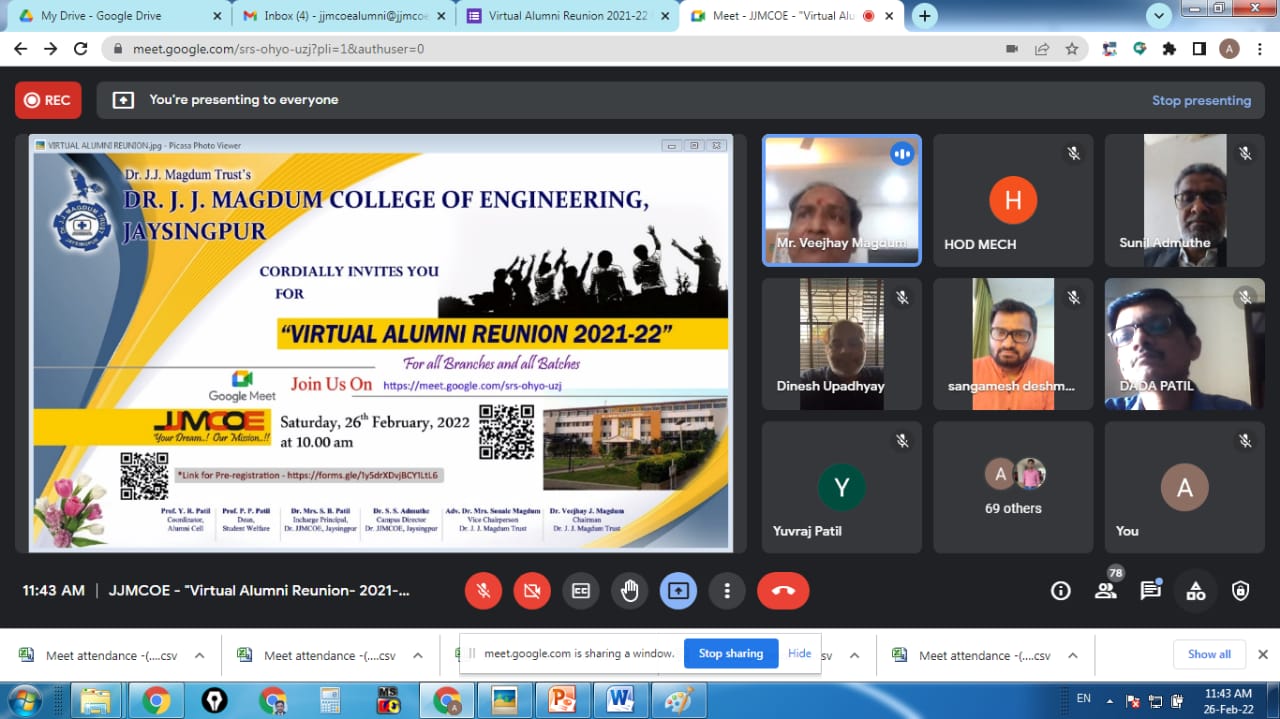Click Show all downloads
This screenshot has height=719, width=1280.
coord(1209,654)
